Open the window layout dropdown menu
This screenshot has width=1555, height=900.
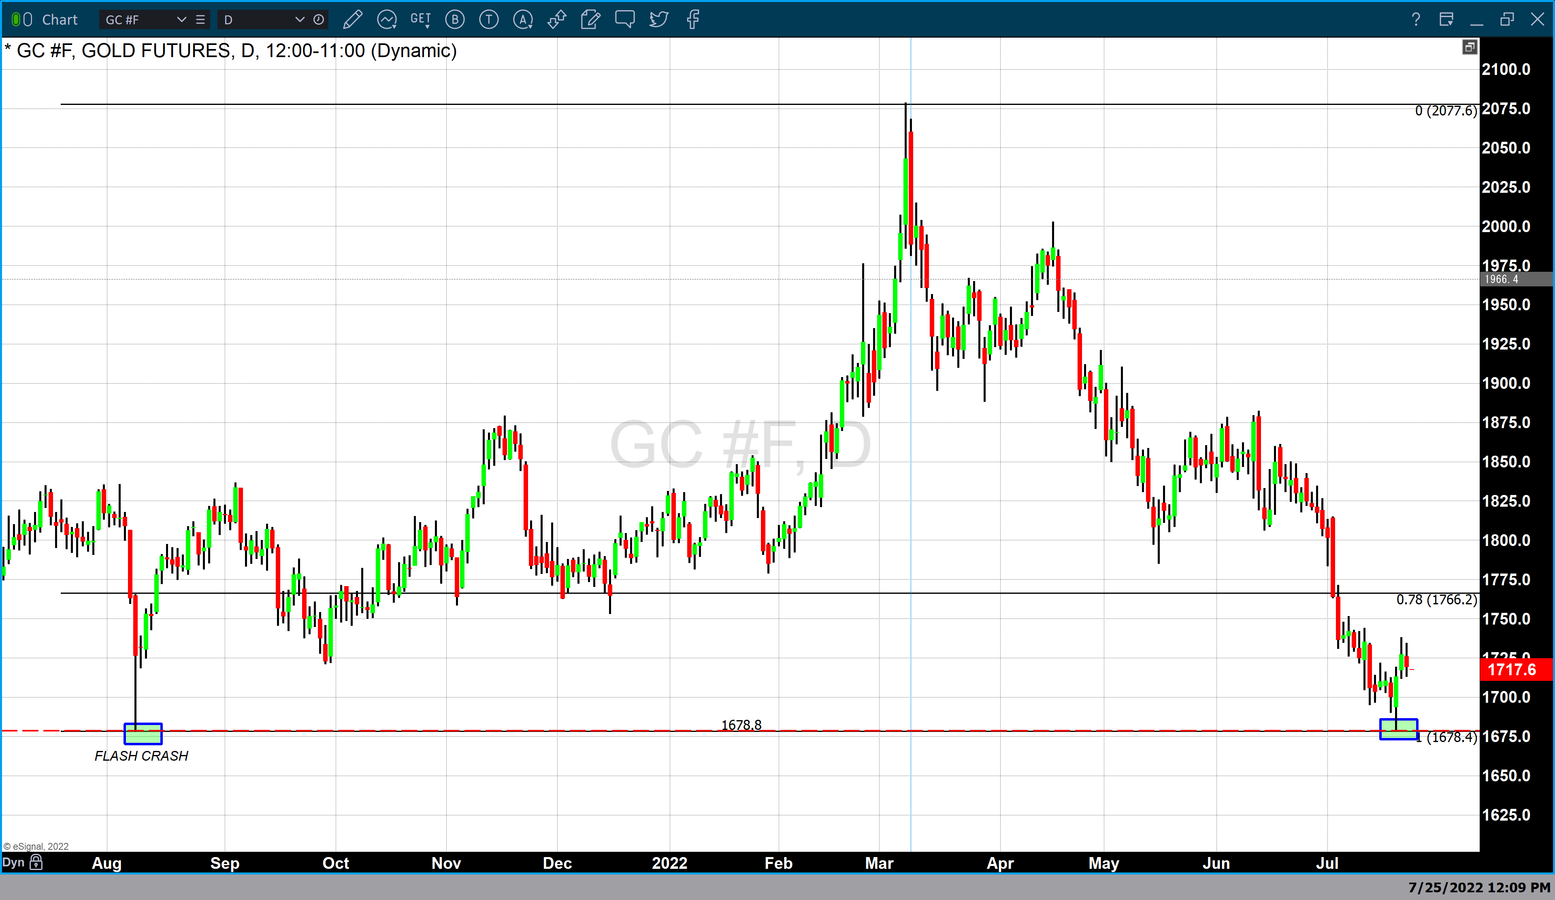pyautogui.click(x=1446, y=19)
